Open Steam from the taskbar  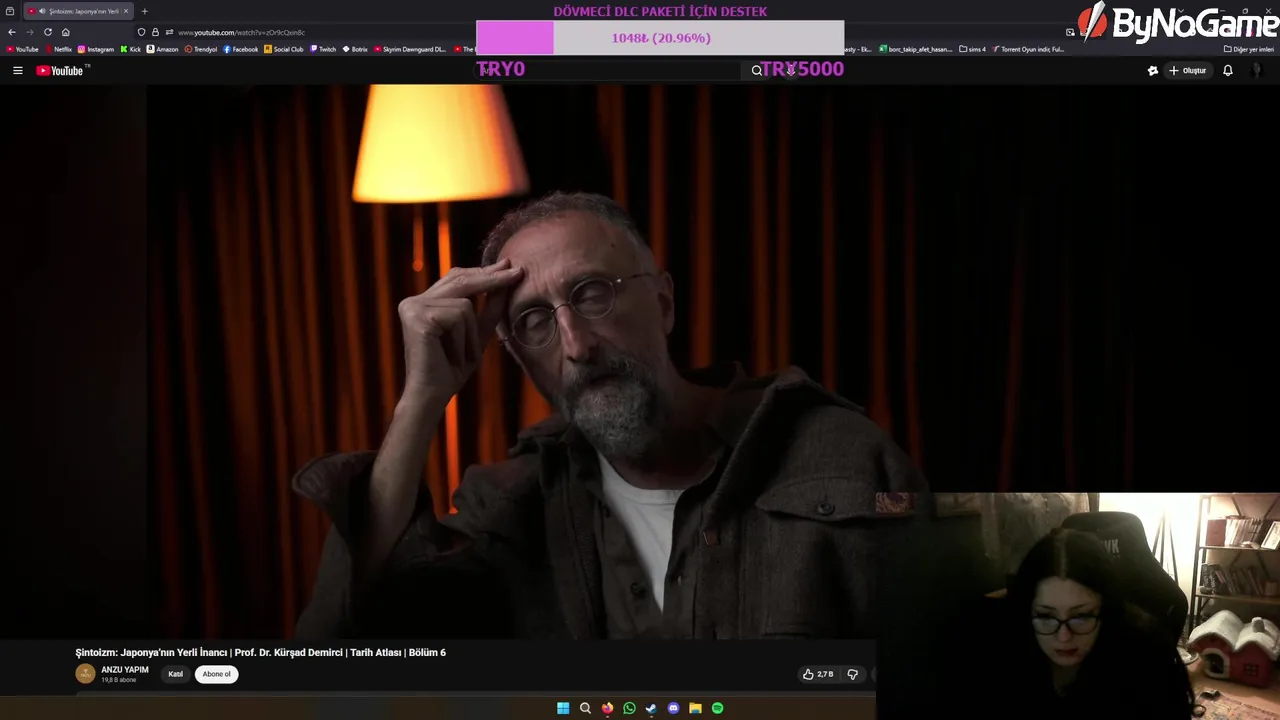[651, 708]
